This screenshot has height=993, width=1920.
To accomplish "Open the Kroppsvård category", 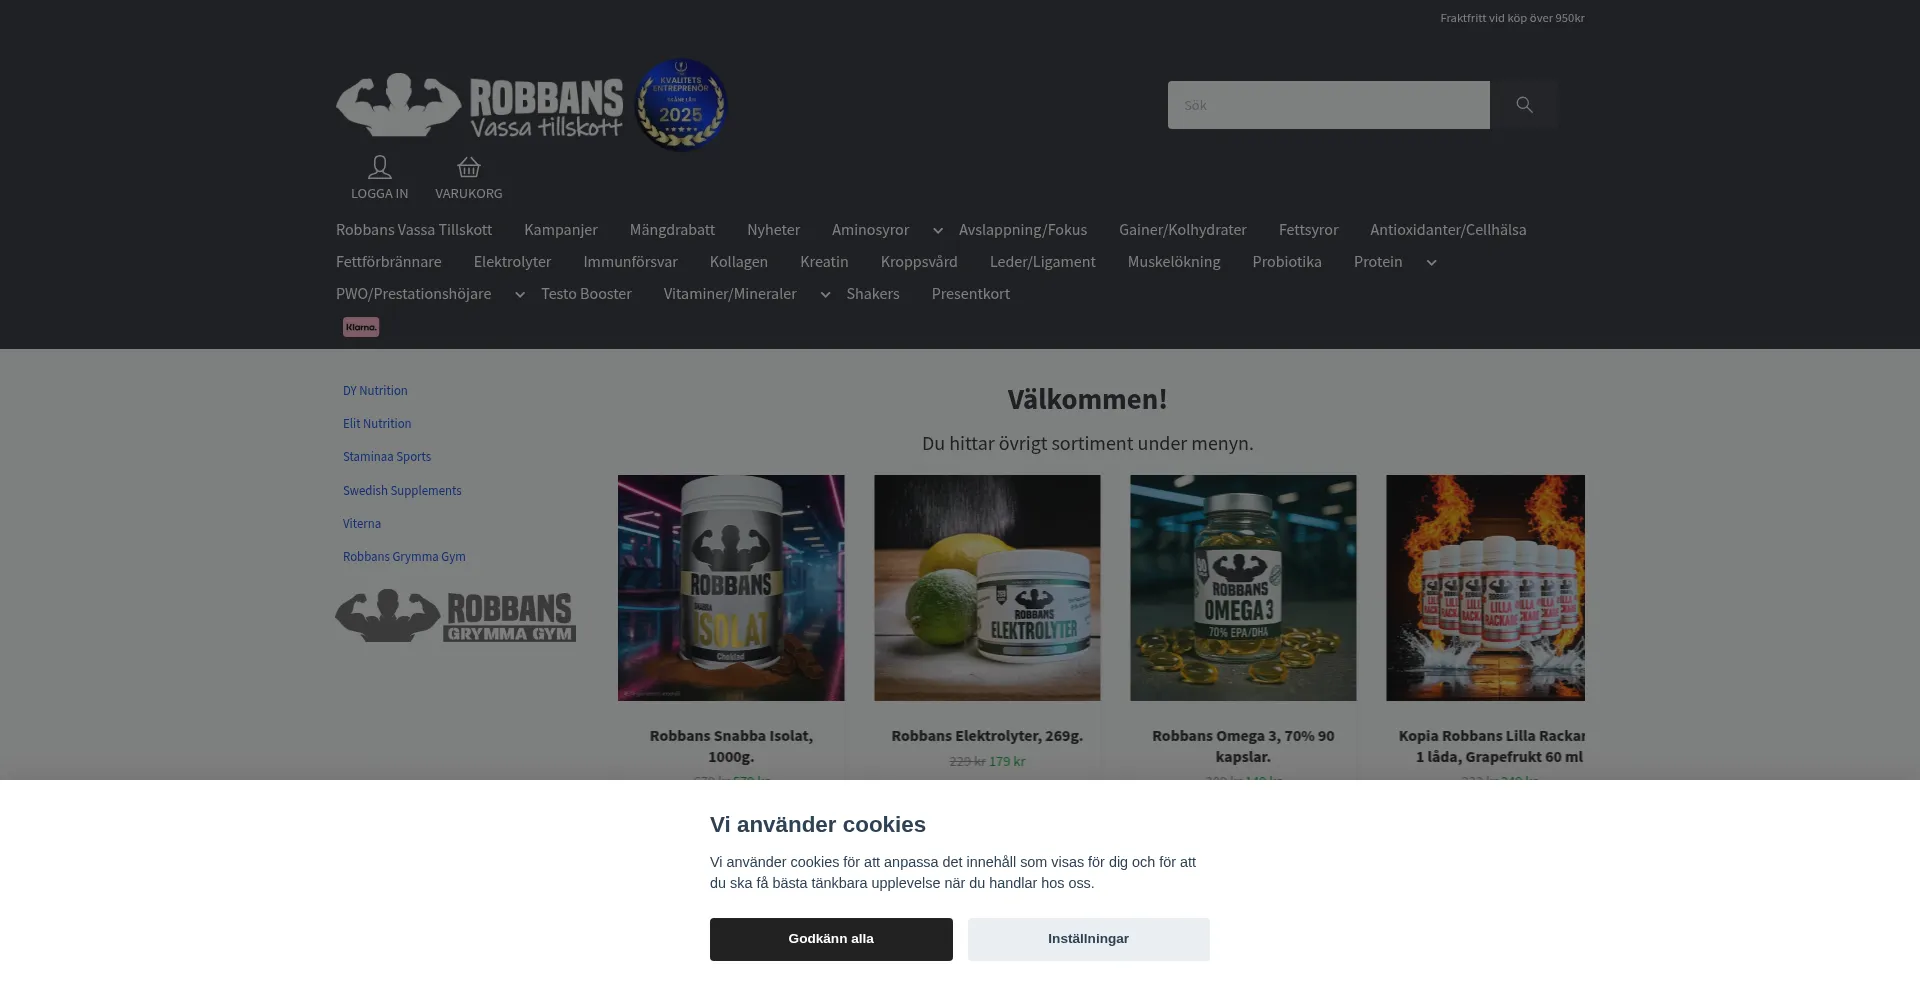I will [x=919, y=262].
